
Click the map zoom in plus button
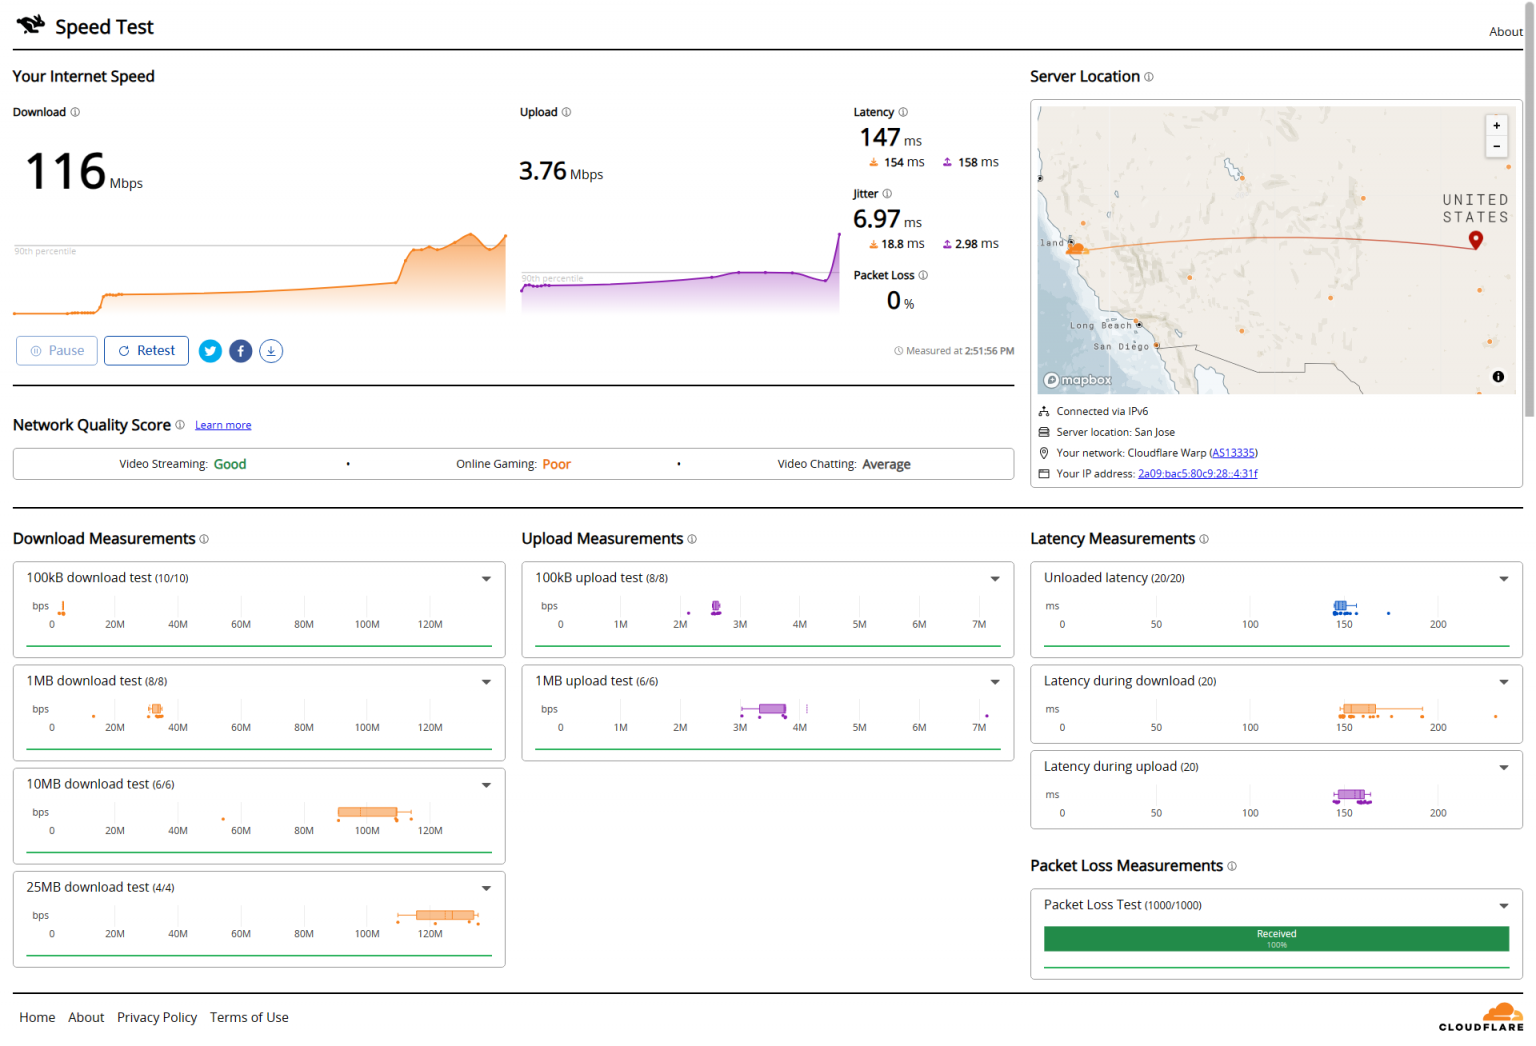[x=1496, y=126]
